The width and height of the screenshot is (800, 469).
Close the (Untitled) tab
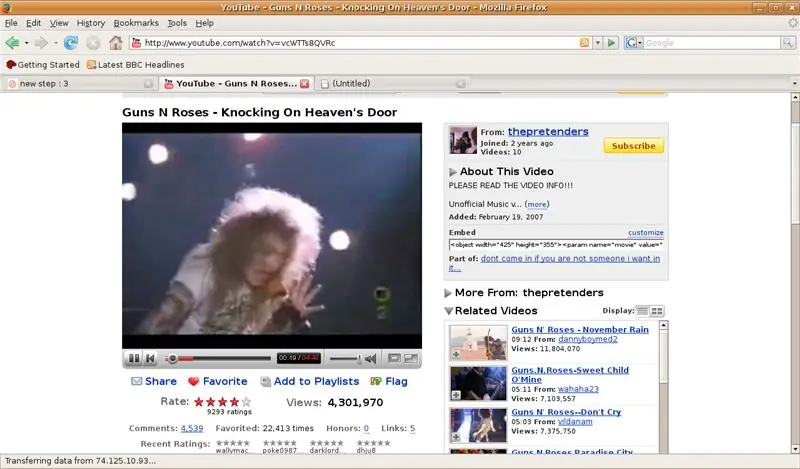click(461, 84)
